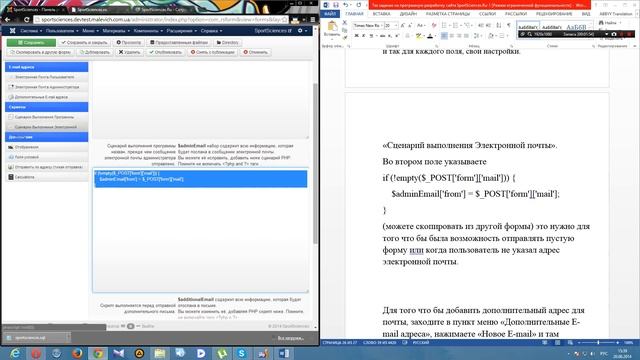The image size is (640, 360).
Task: Align text left in Word
Action: pos(444,36)
